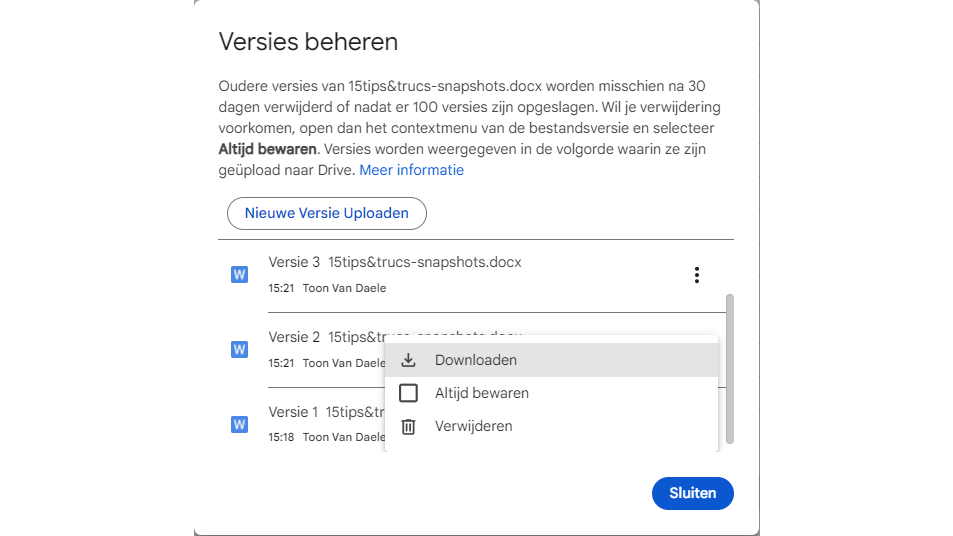Select the Versie 3 file name text
The width and height of the screenshot is (953, 536).
click(x=424, y=262)
